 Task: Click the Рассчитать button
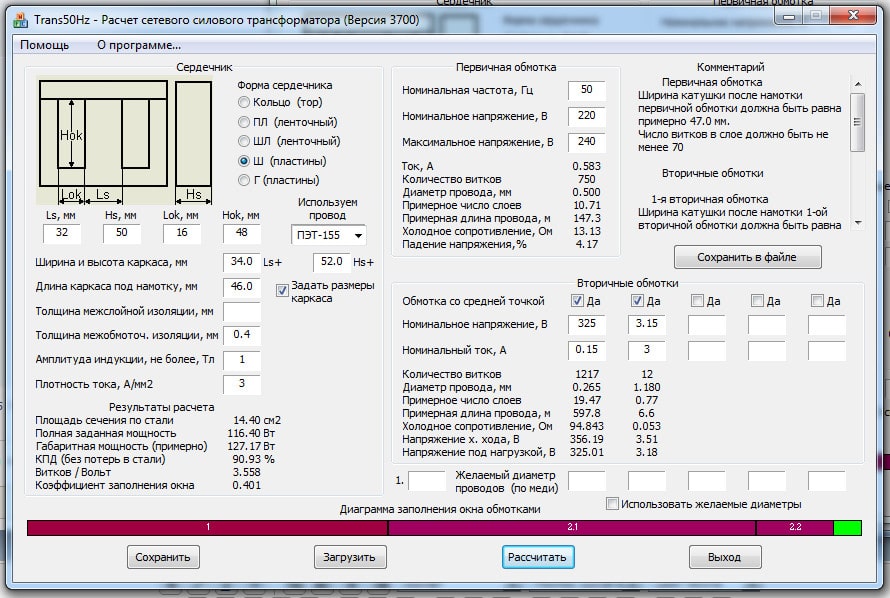(538, 557)
